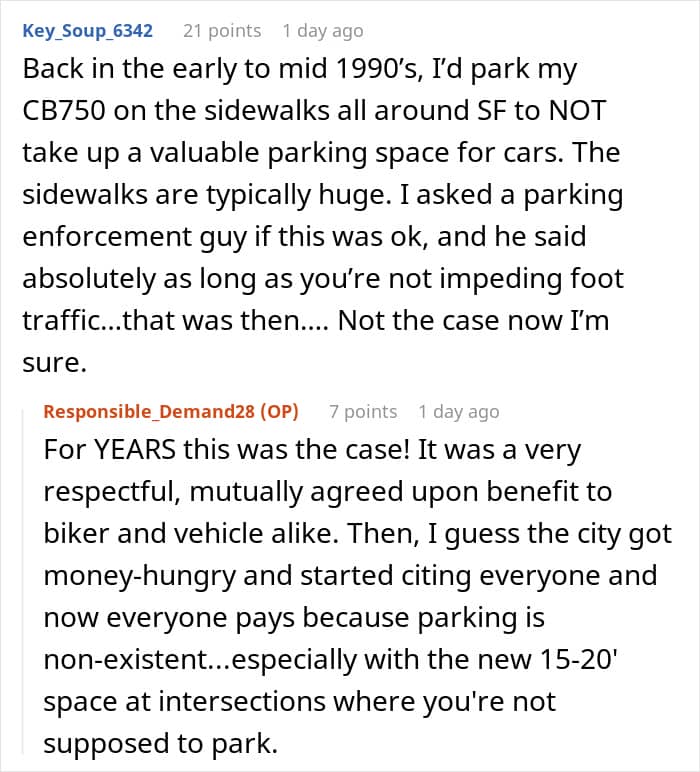
Task: Click the text 'impeding foot' in the comment
Action: tap(531, 279)
